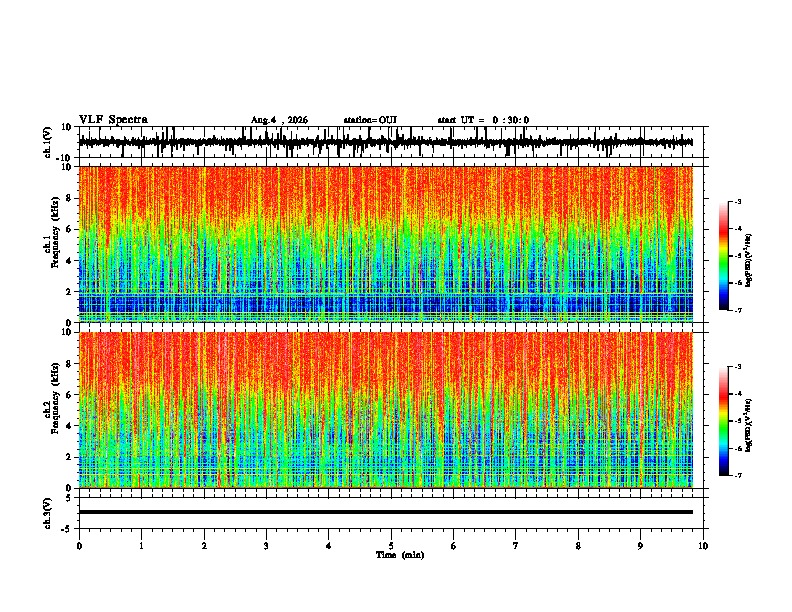The height and width of the screenshot is (612, 792).
Task: Click the "6" kHz tick on ch.2 frequency axis
Action: pyautogui.click(x=69, y=395)
